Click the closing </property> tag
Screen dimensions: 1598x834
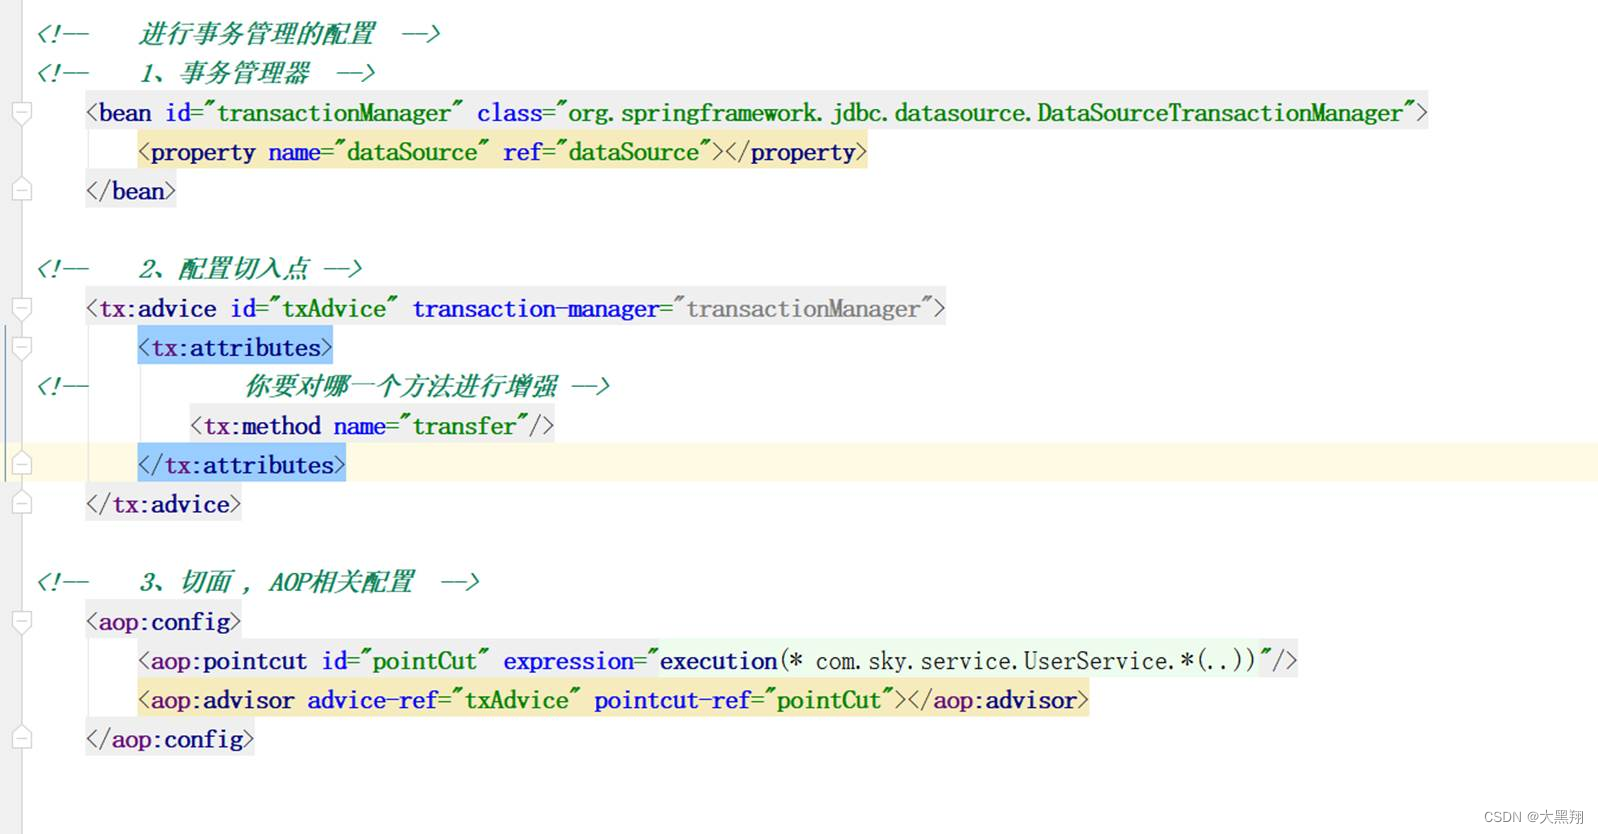796,152
